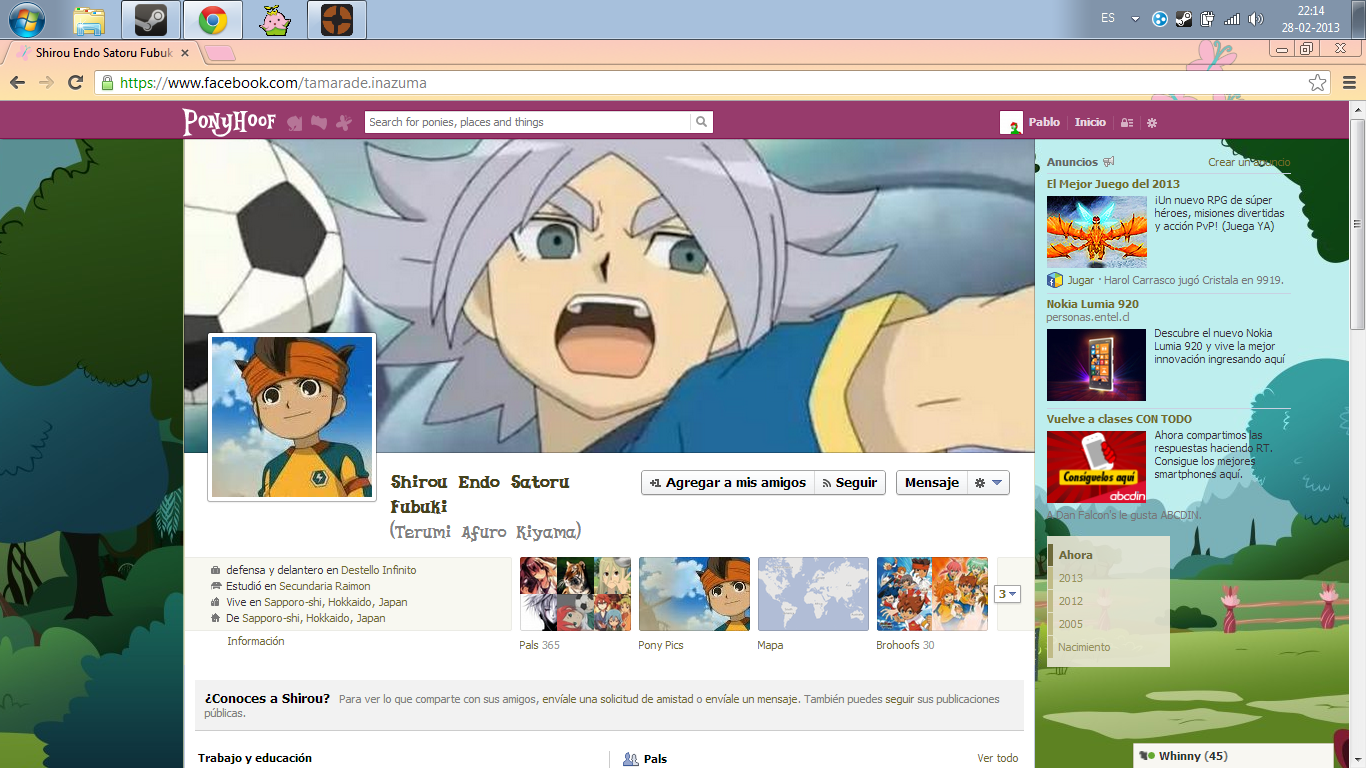Click the El Mejor Juego del 2013 ad image
This screenshot has width=1366, height=768.
[x=1097, y=231]
